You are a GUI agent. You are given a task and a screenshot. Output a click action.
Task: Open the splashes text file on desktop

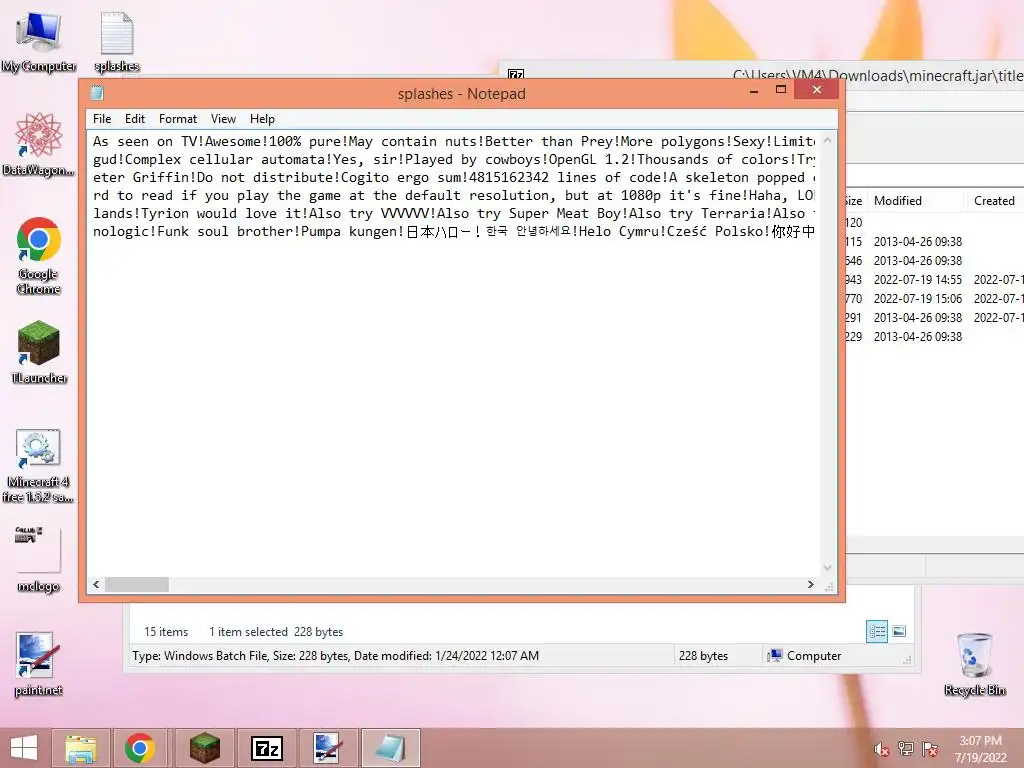click(x=117, y=41)
